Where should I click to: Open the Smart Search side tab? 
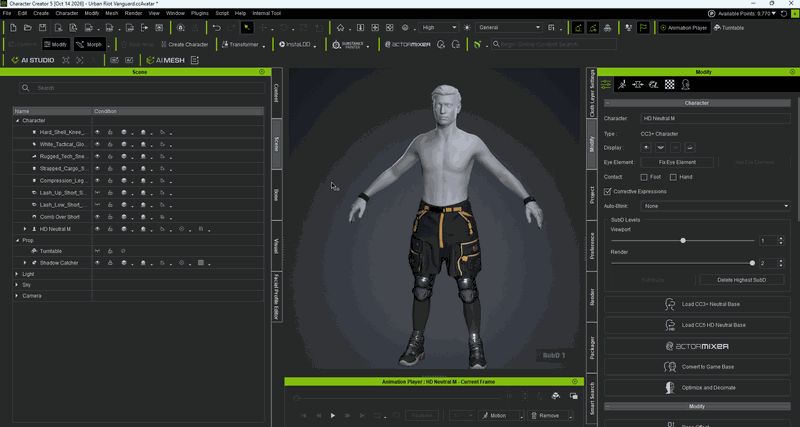[592, 400]
